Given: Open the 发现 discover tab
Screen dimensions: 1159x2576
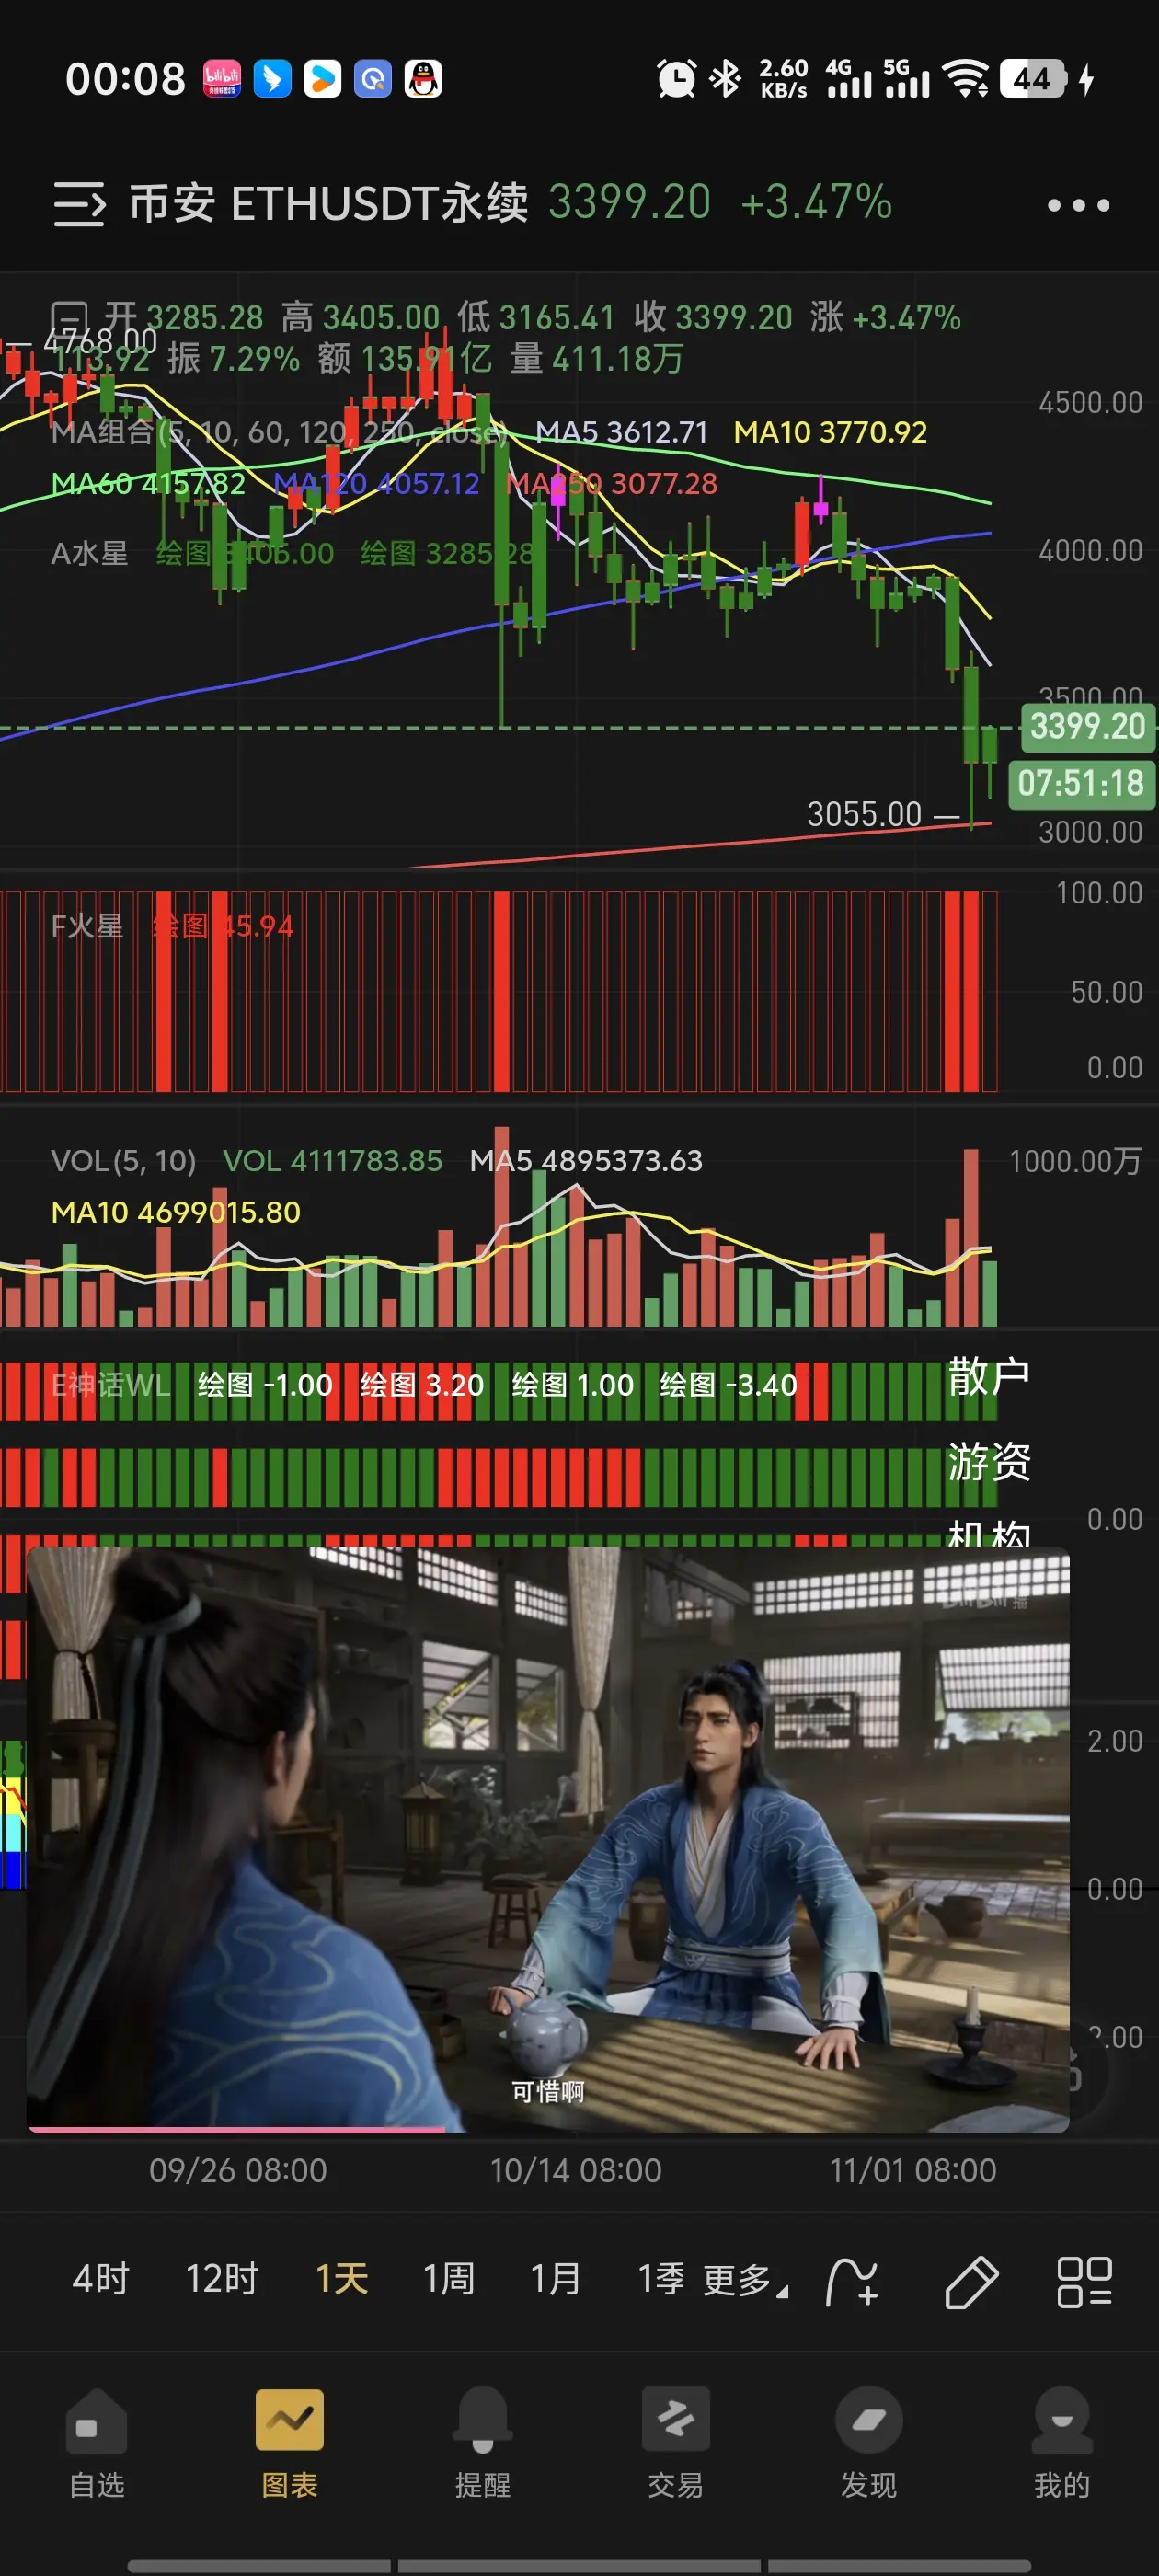Looking at the screenshot, I should tap(869, 2444).
